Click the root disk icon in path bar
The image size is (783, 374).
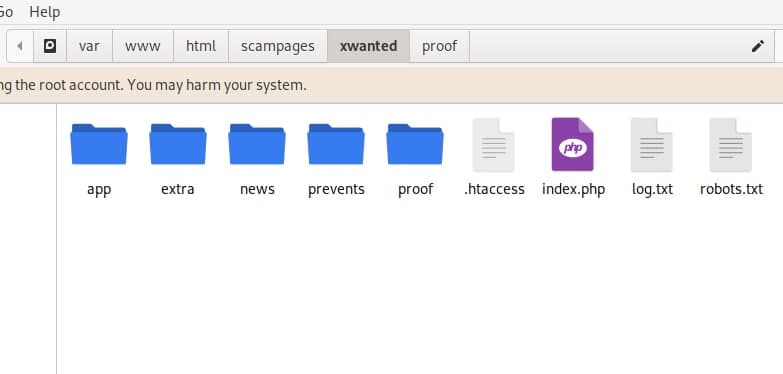[x=50, y=46]
